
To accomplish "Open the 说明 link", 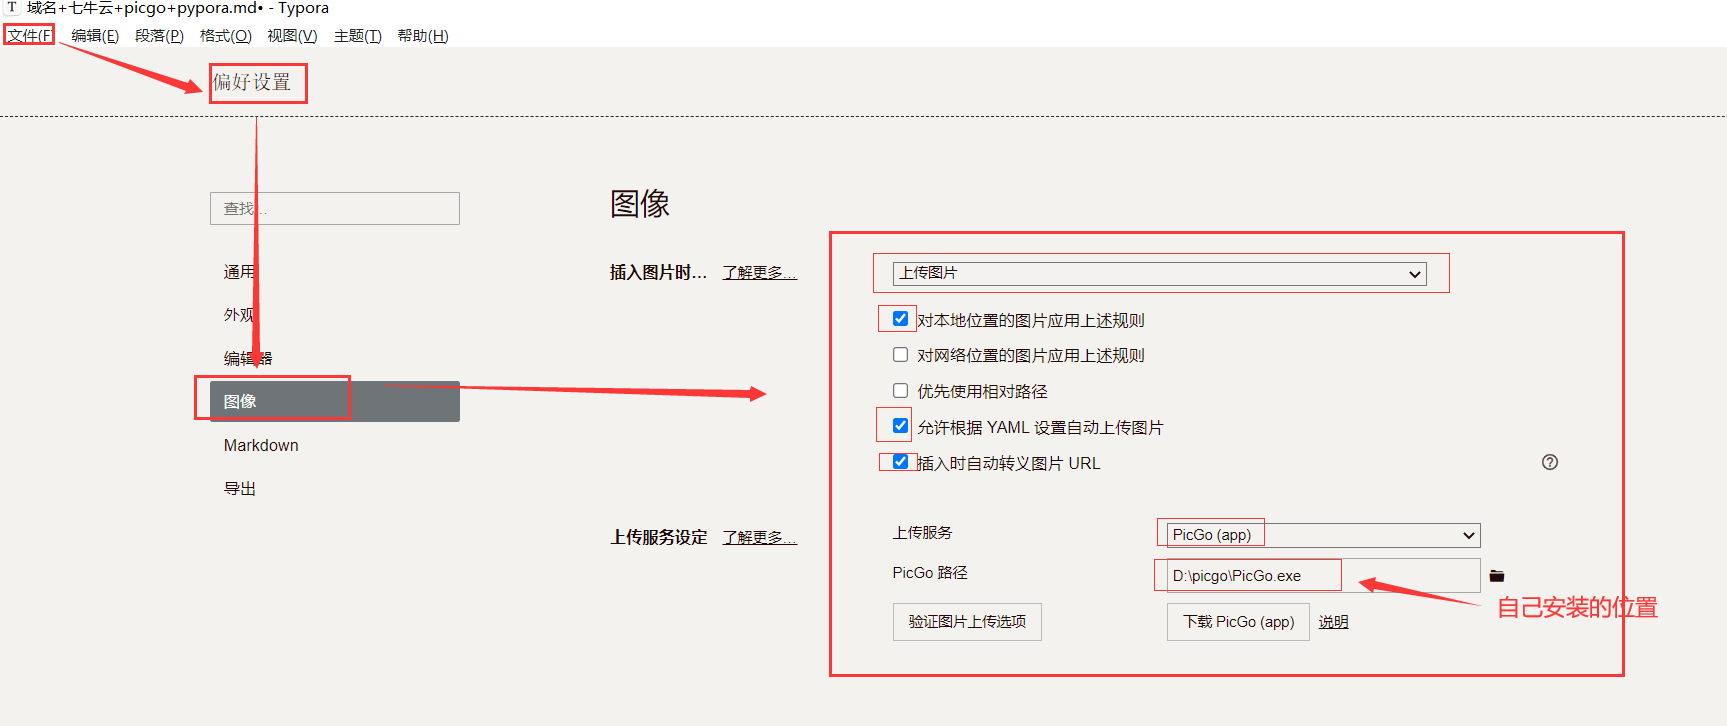I will pyautogui.click(x=1333, y=622).
